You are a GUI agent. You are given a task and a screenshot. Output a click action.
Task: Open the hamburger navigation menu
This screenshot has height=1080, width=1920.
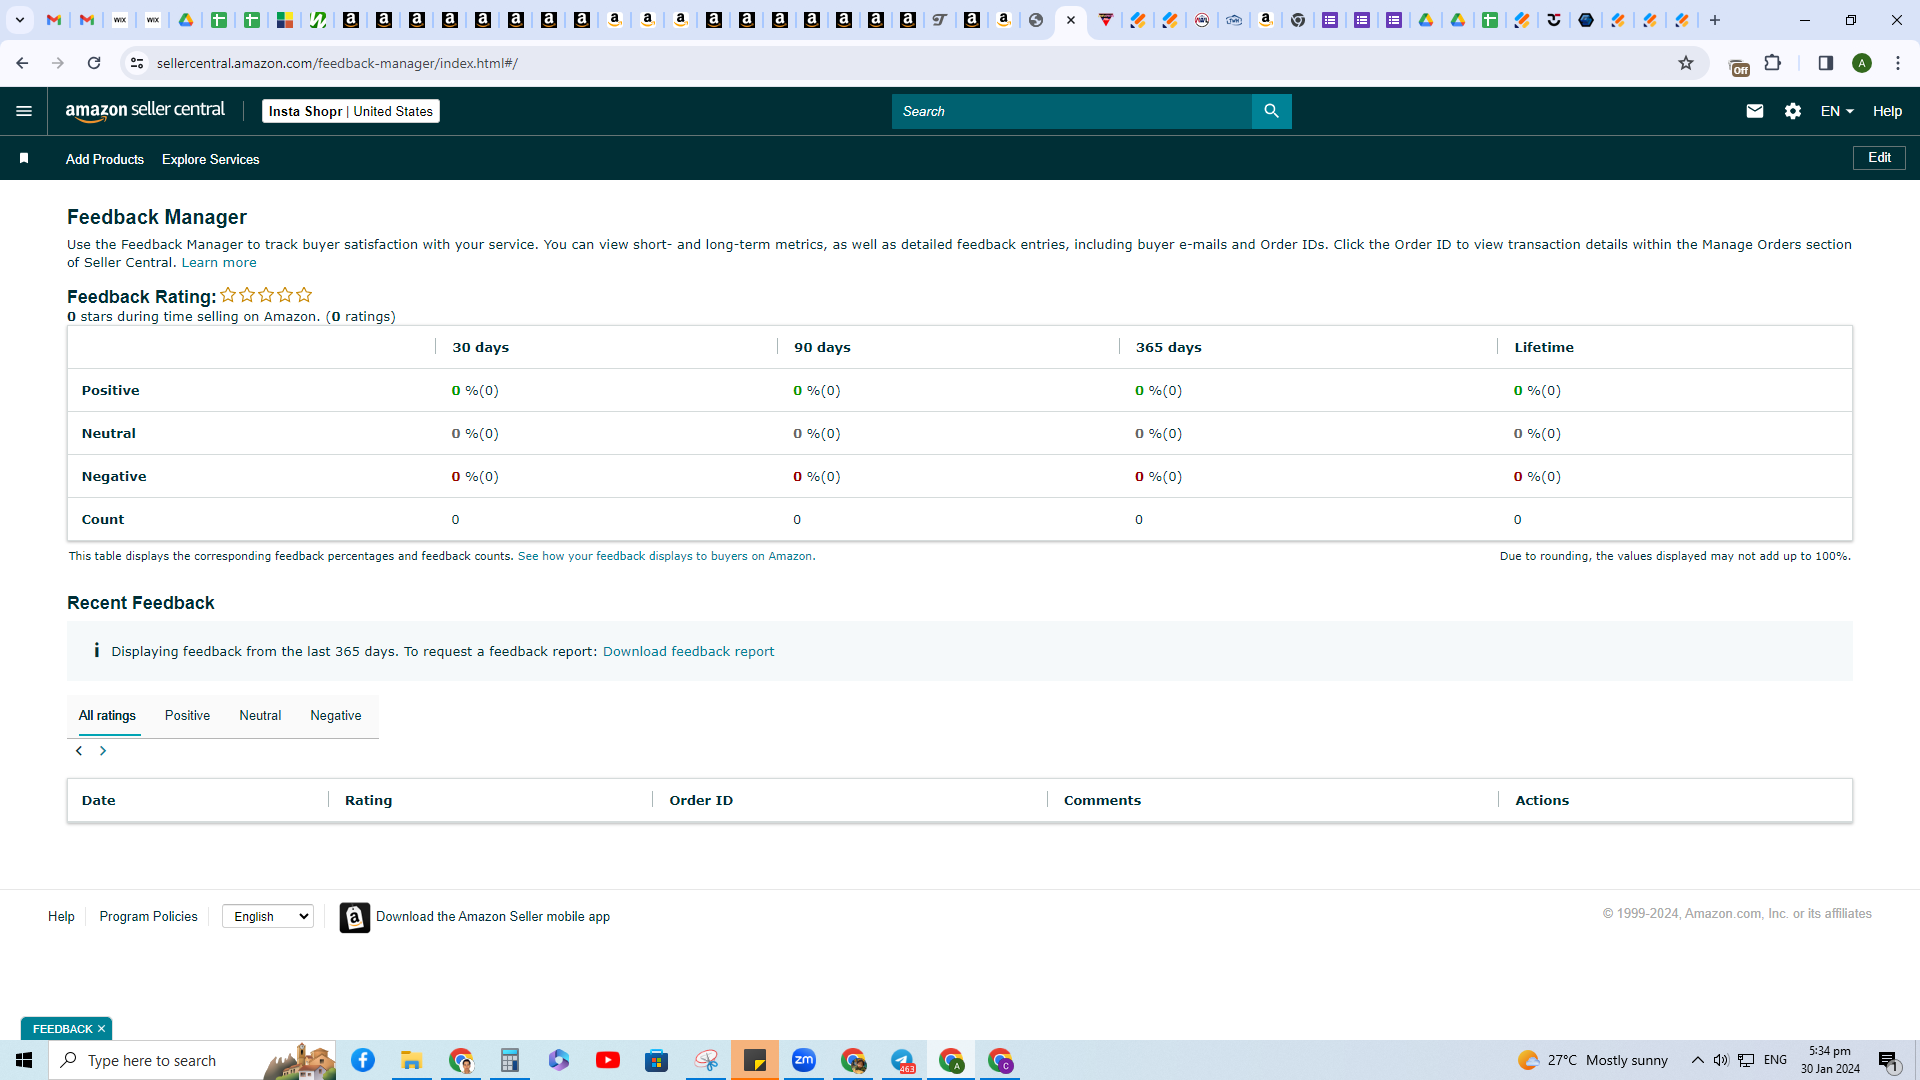(24, 111)
